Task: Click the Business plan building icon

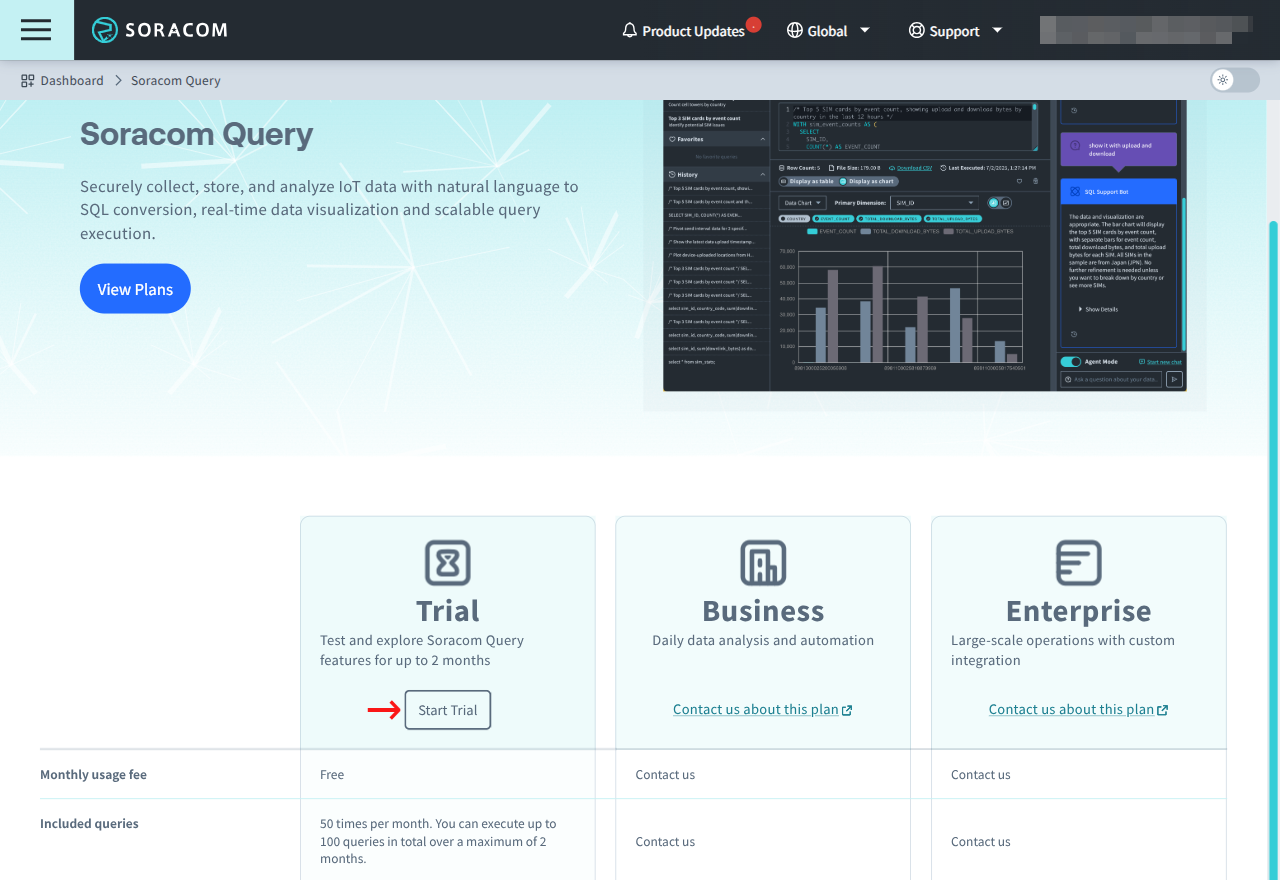Action: [x=762, y=563]
